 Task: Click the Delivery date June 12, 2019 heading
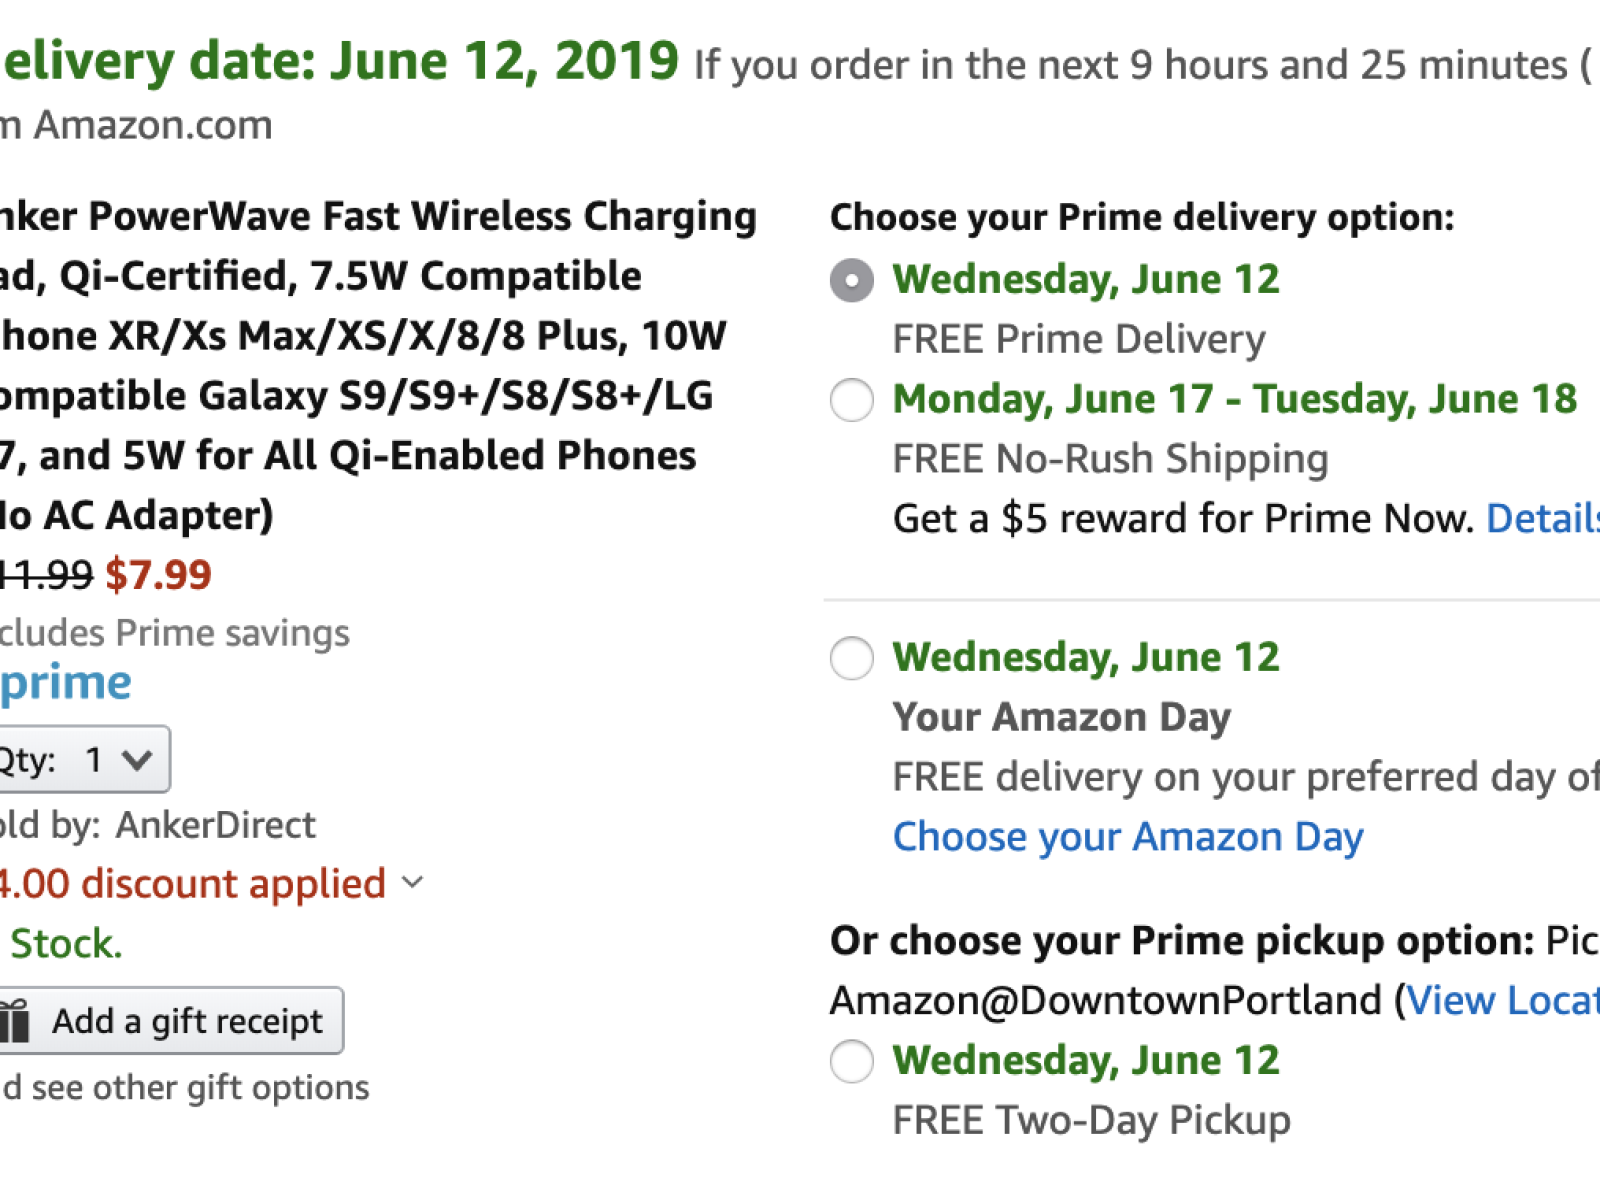pos(340,62)
